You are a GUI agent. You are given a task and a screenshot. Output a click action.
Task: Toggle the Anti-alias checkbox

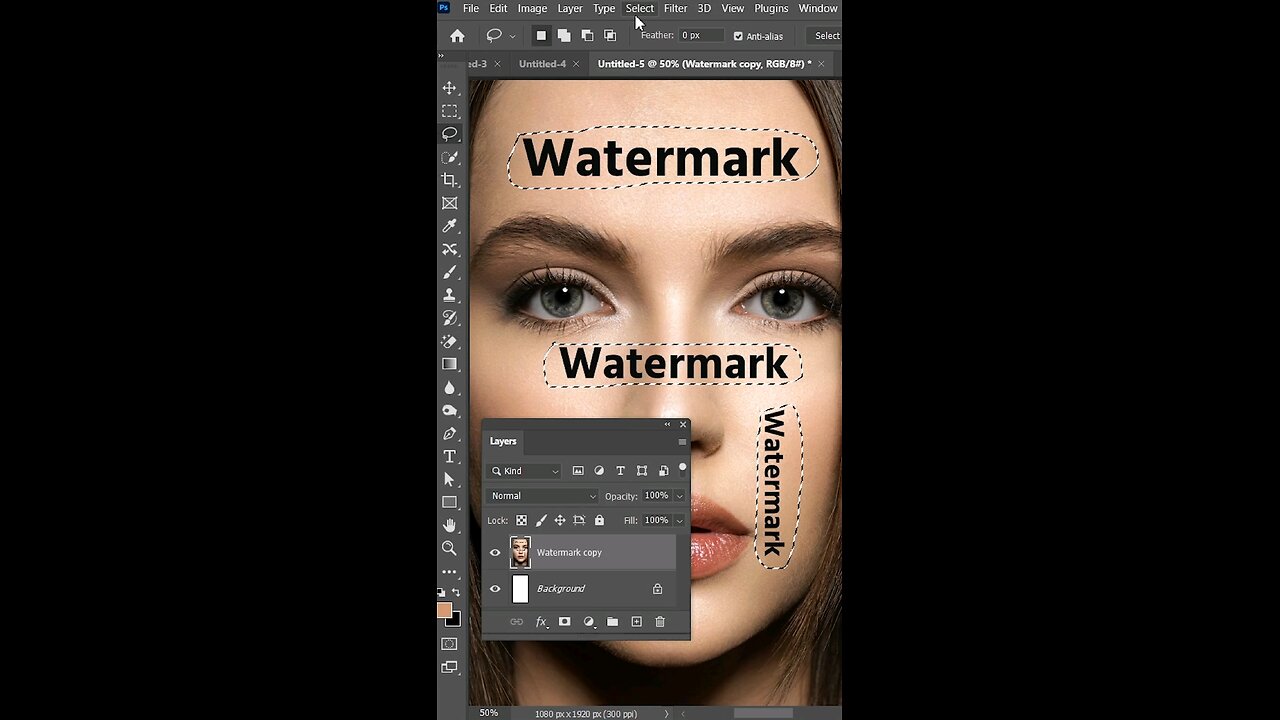click(738, 36)
